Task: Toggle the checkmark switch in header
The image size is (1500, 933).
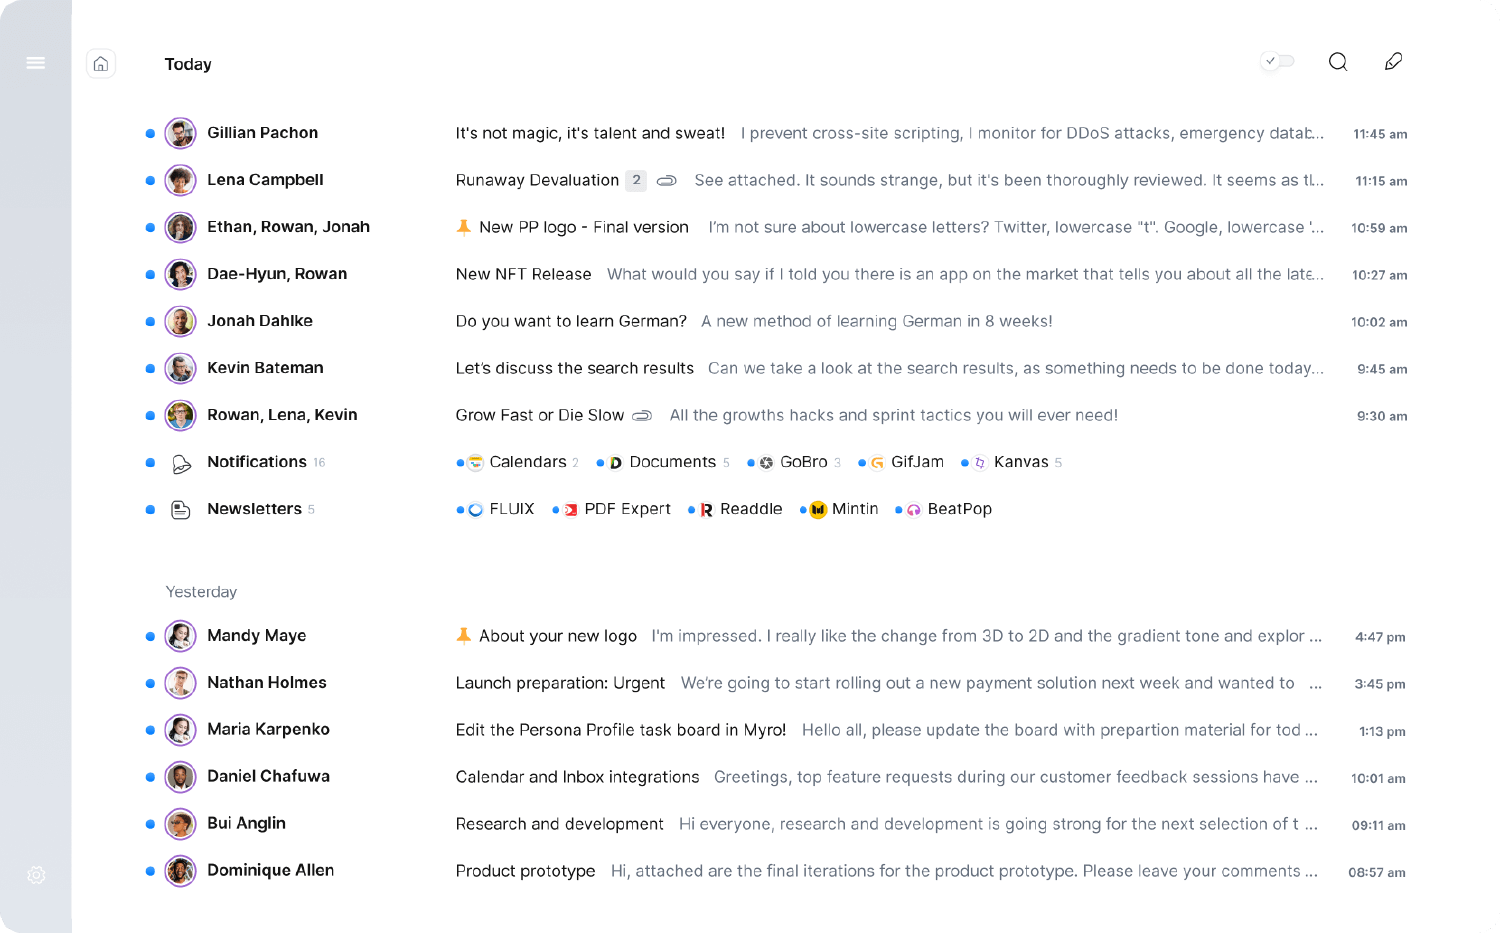Action: [1277, 62]
